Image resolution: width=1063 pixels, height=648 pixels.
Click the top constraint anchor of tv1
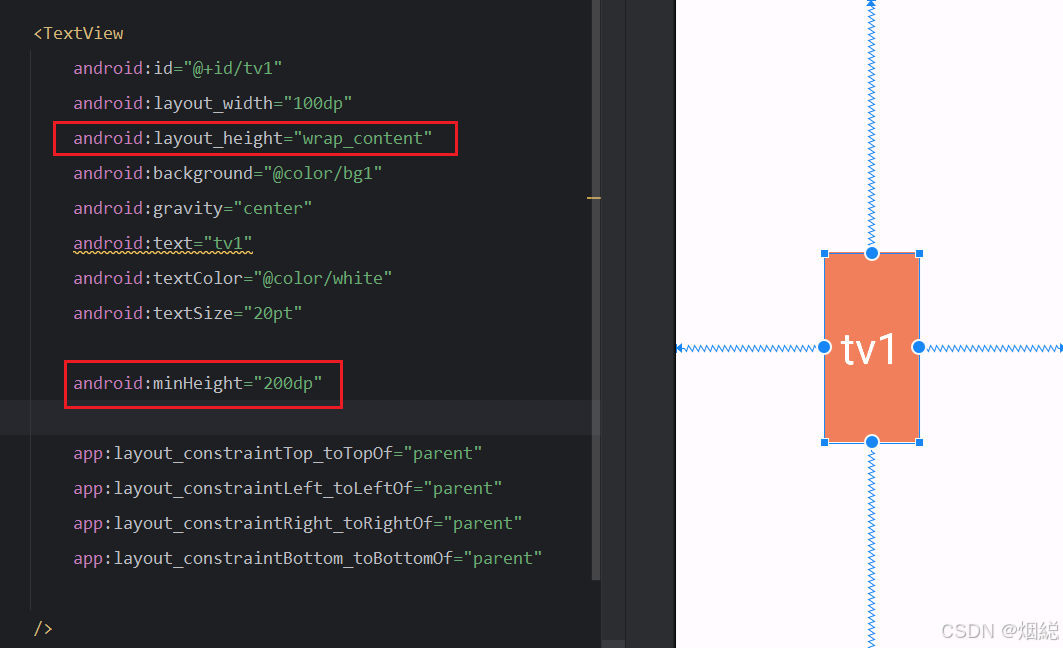[x=871, y=252]
